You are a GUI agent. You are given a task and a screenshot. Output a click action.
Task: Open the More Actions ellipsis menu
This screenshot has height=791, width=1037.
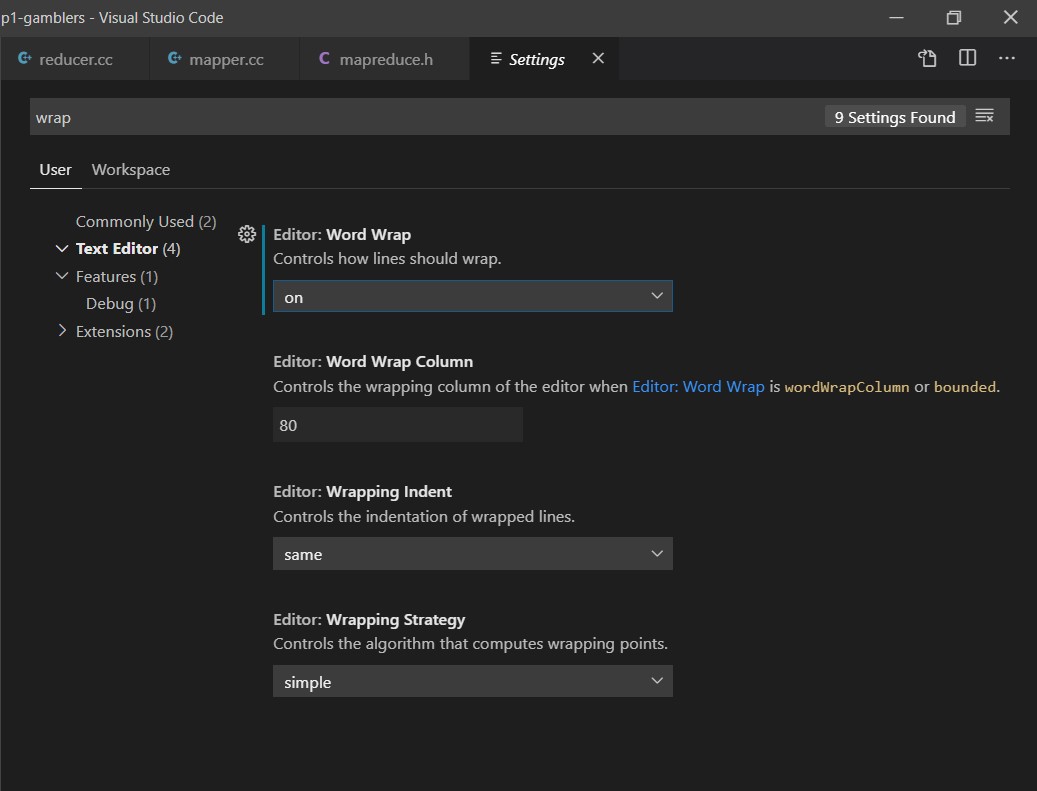click(1007, 58)
